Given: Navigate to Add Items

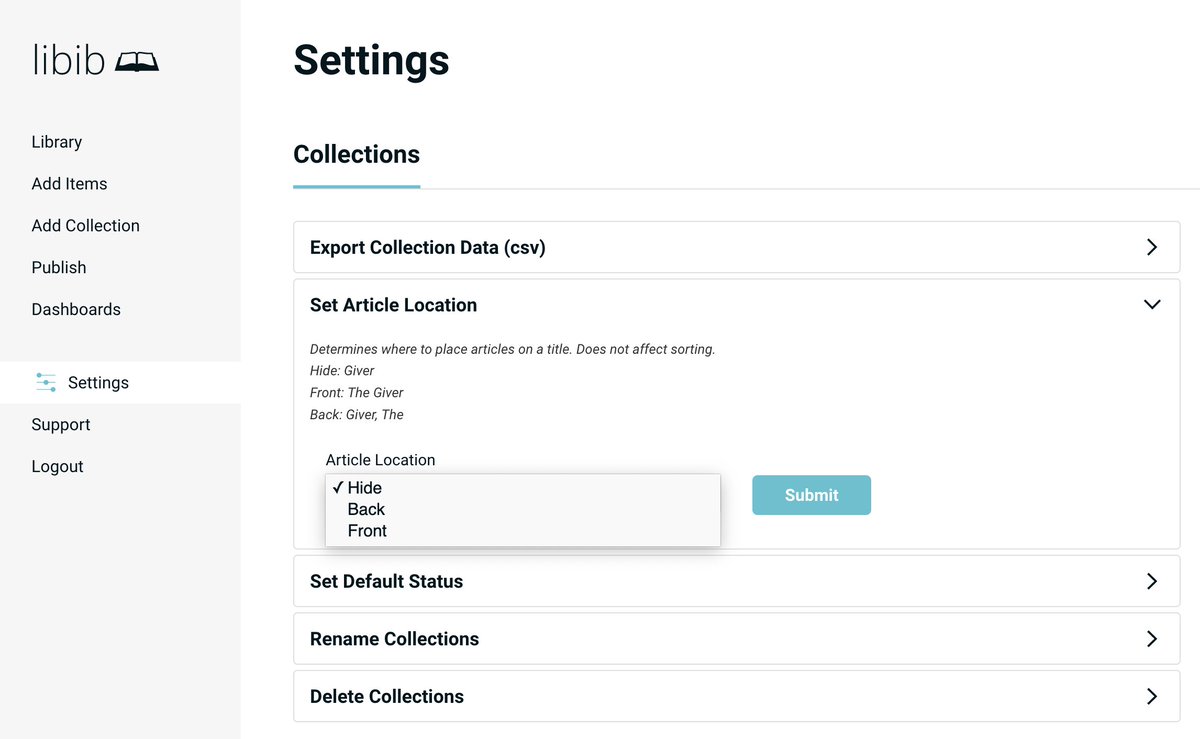Looking at the screenshot, I should tap(69, 183).
